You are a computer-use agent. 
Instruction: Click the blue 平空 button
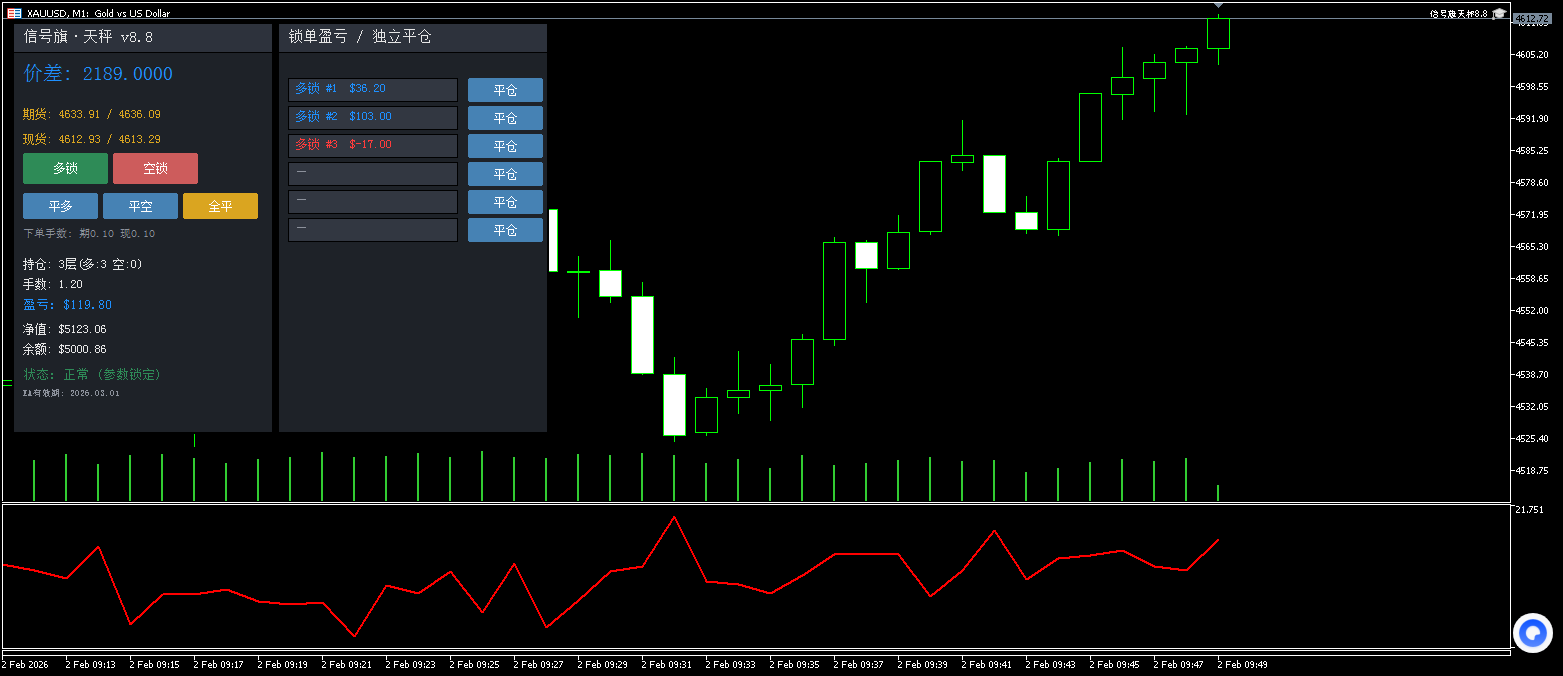[x=140, y=206]
